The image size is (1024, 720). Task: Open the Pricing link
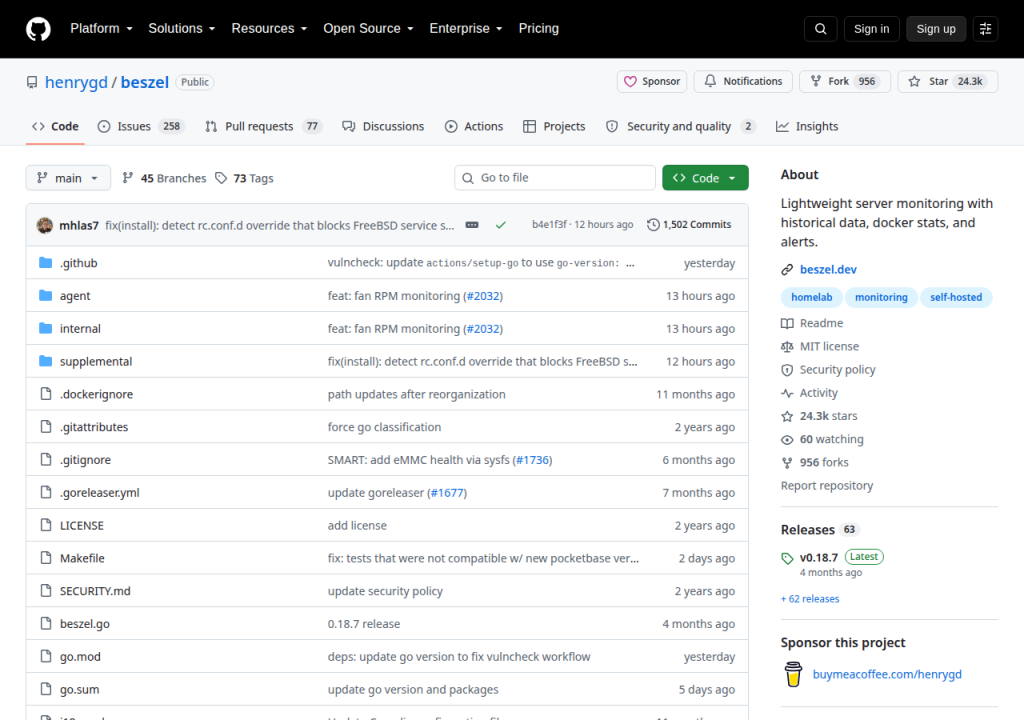pos(539,29)
